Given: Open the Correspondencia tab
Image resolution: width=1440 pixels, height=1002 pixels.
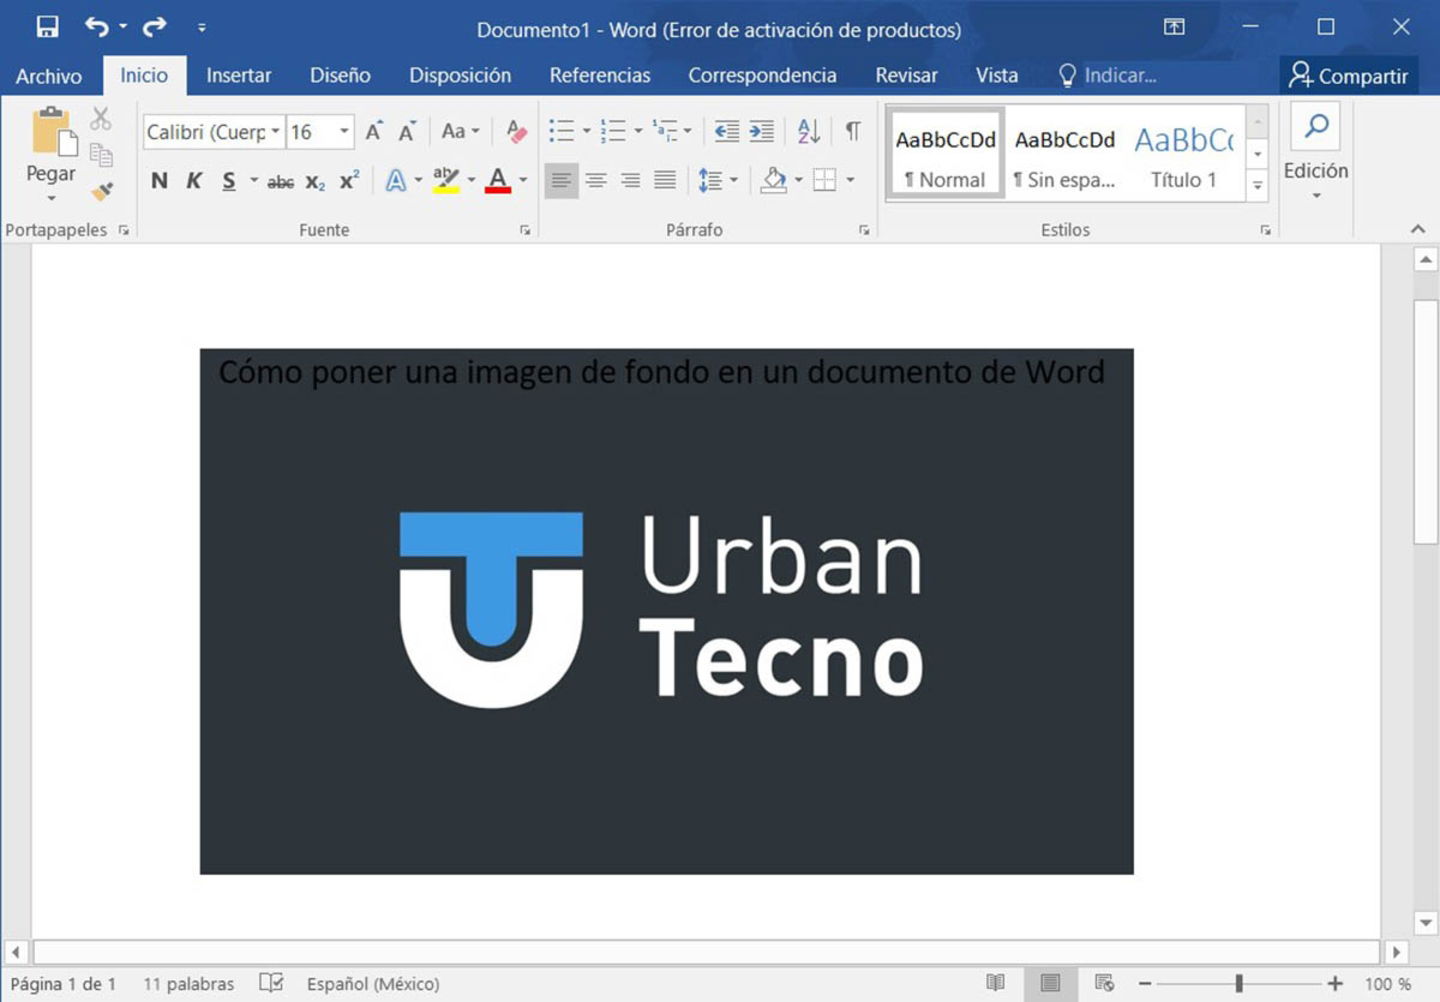Looking at the screenshot, I should pyautogui.click(x=762, y=76).
